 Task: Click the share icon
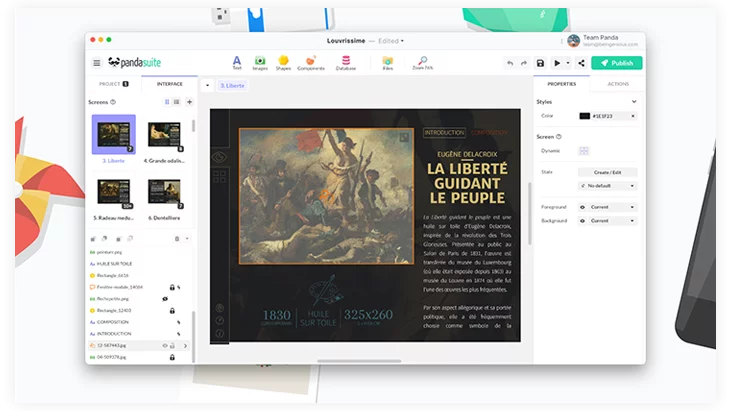coord(581,63)
